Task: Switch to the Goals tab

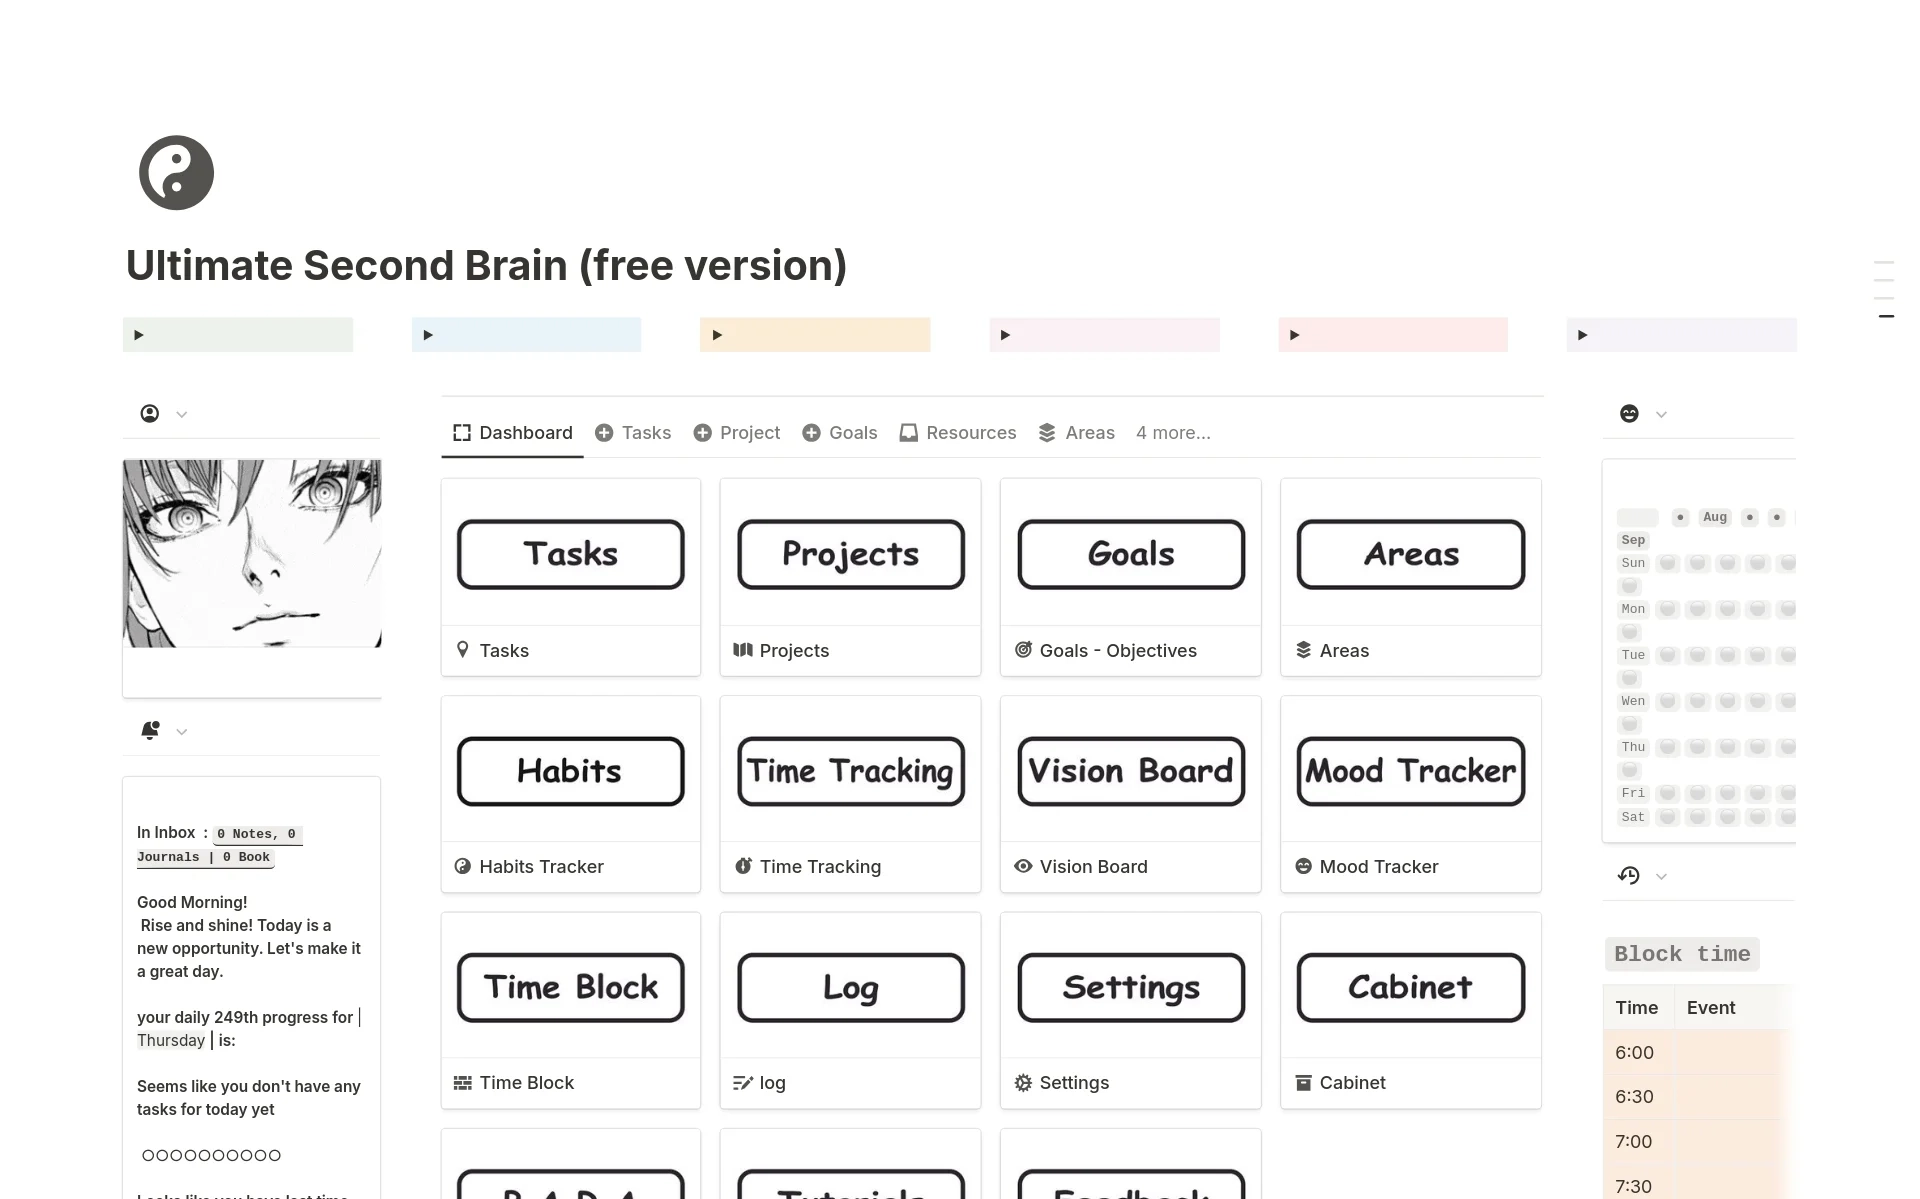Action: pyautogui.click(x=852, y=432)
